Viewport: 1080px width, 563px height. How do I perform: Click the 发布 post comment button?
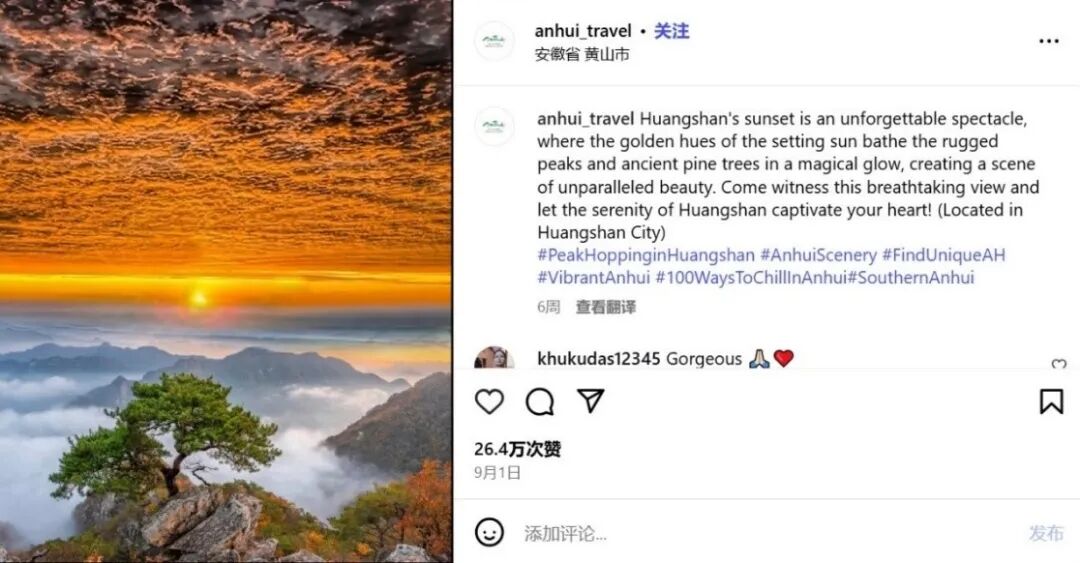(1046, 533)
